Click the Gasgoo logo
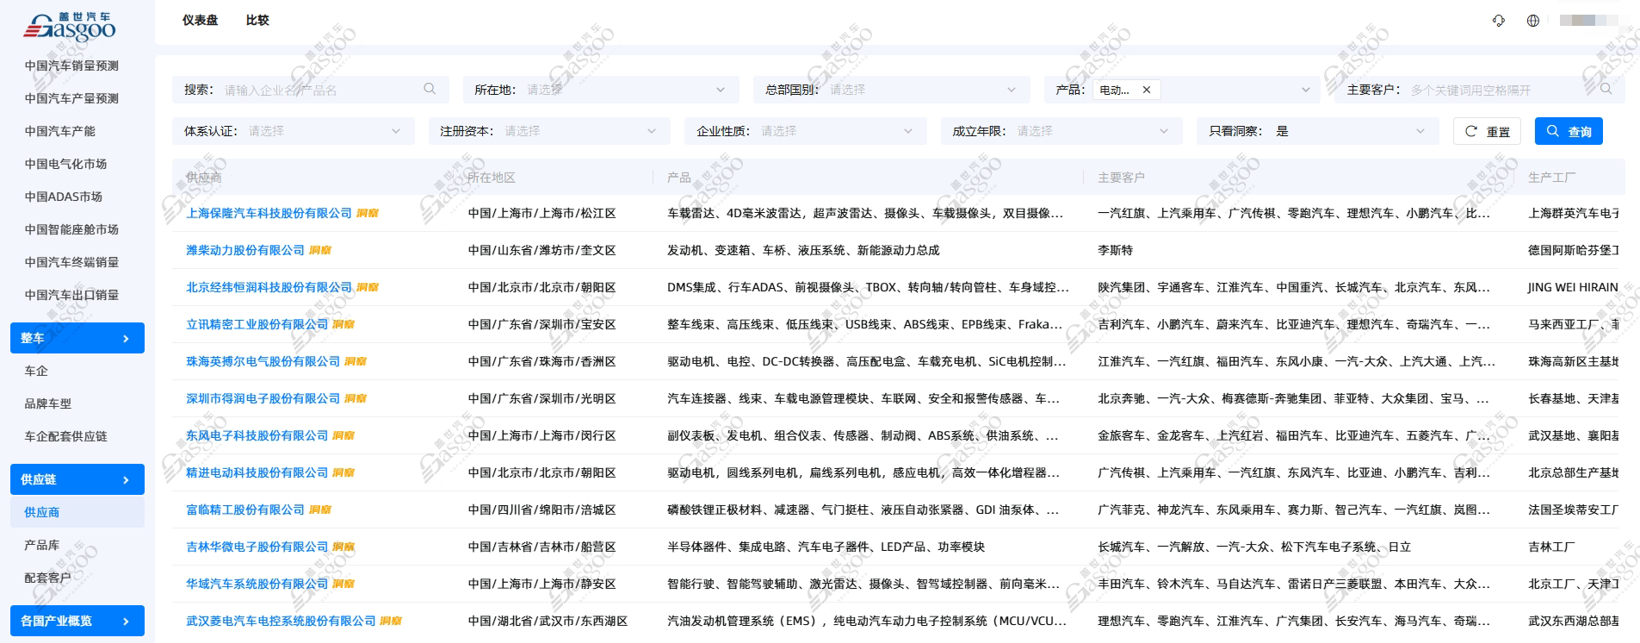1640x643 pixels. [70, 27]
